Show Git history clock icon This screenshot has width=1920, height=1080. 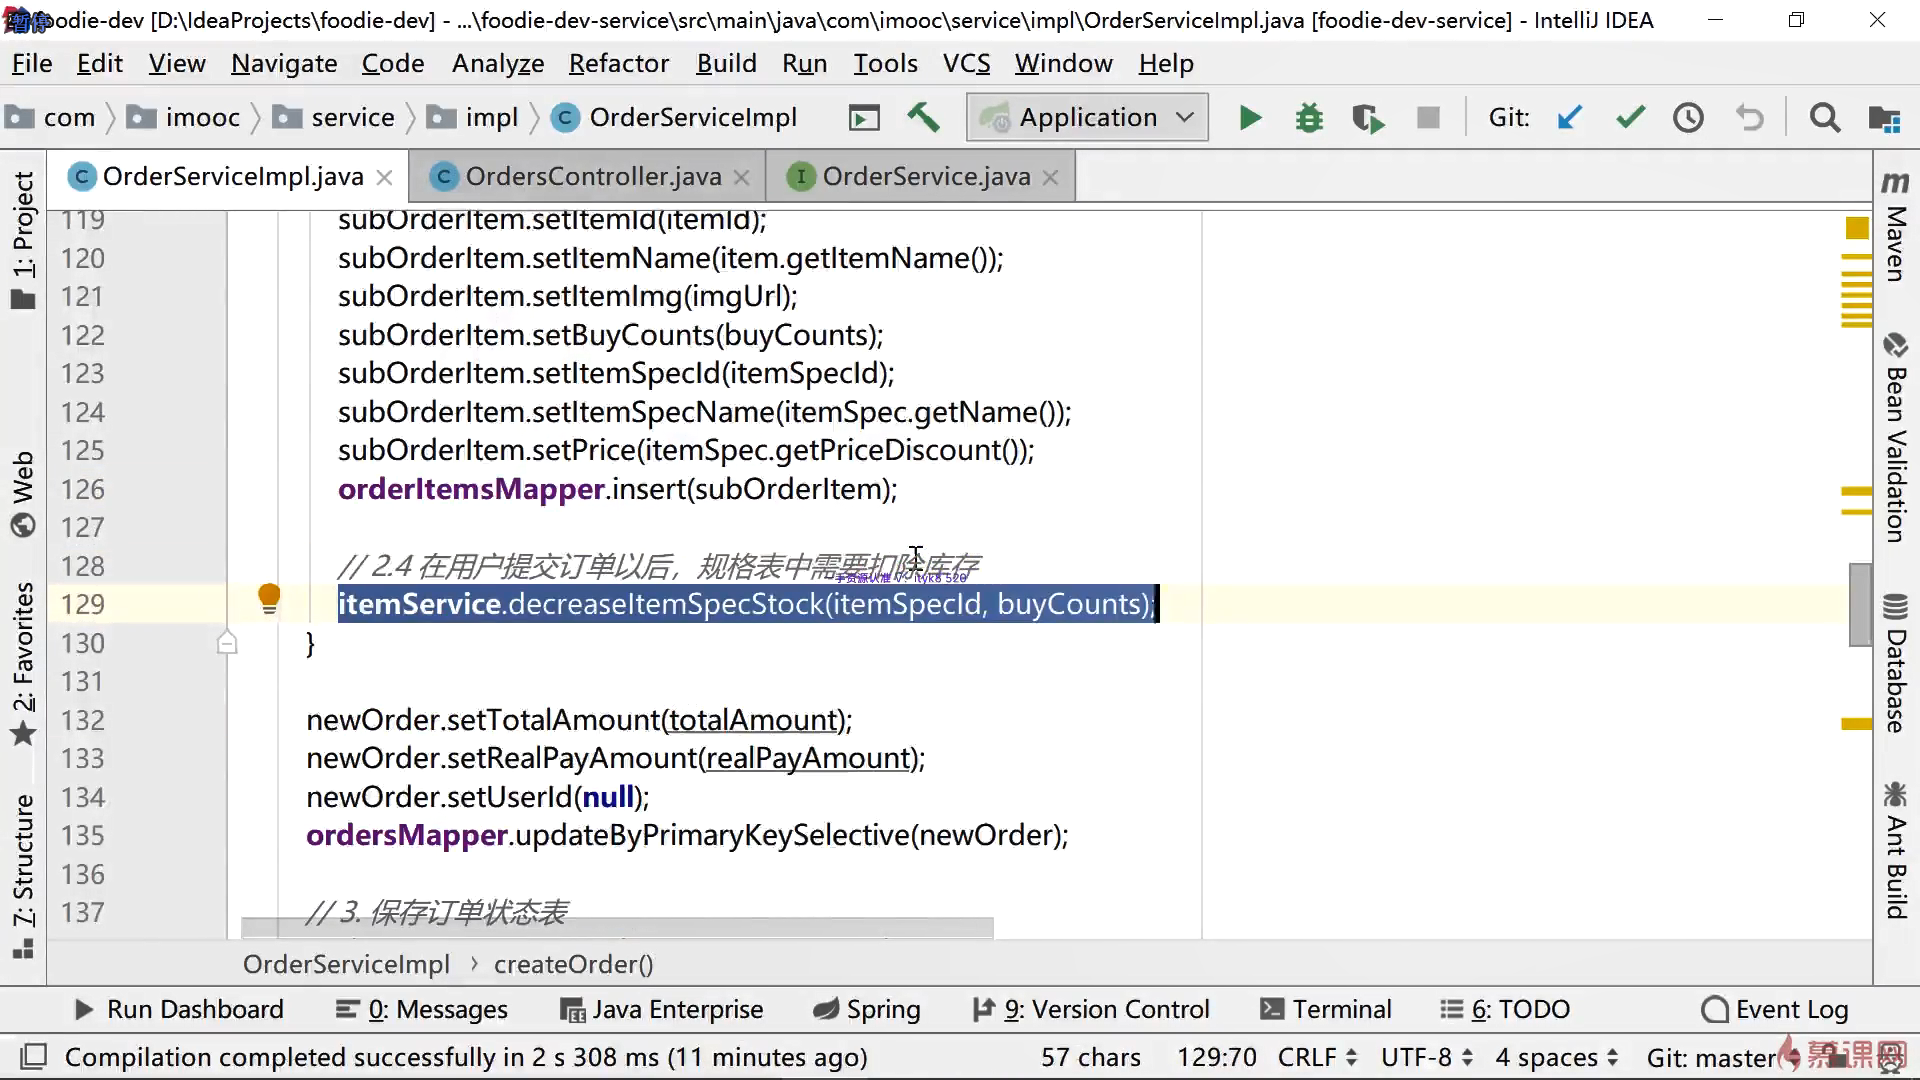coord(1688,118)
